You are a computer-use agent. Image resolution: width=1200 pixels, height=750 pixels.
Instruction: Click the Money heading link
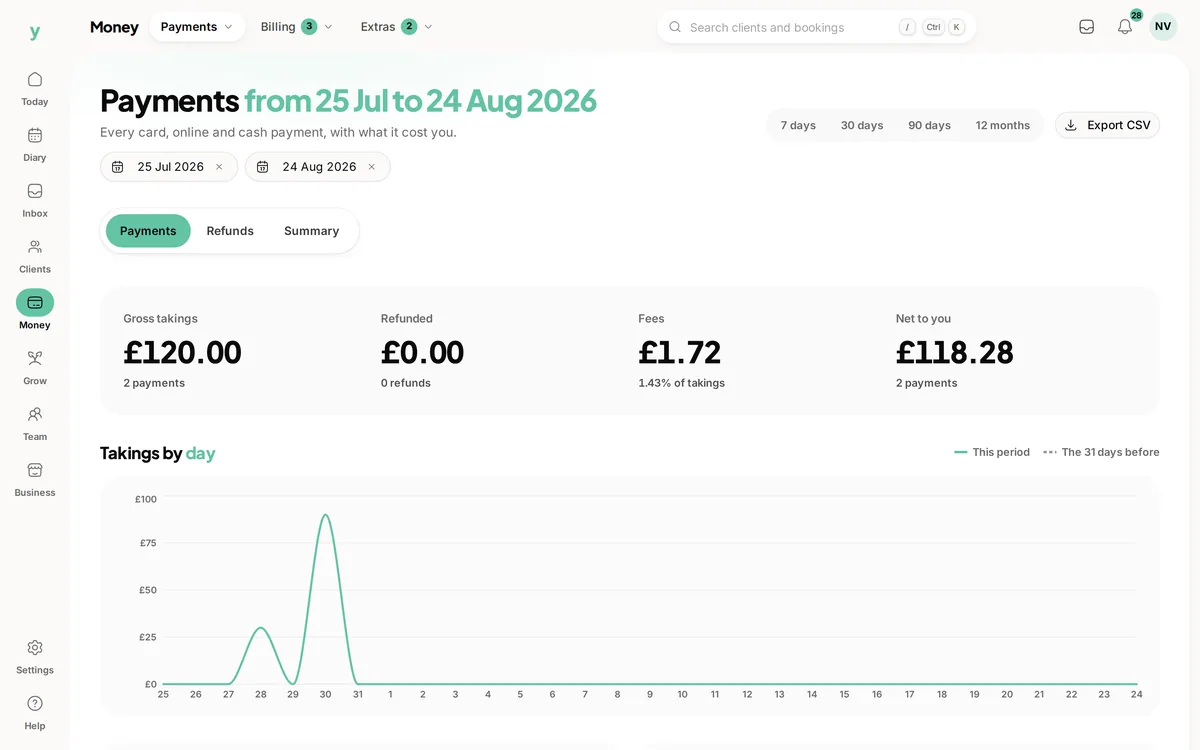click(x=114, y=27)
